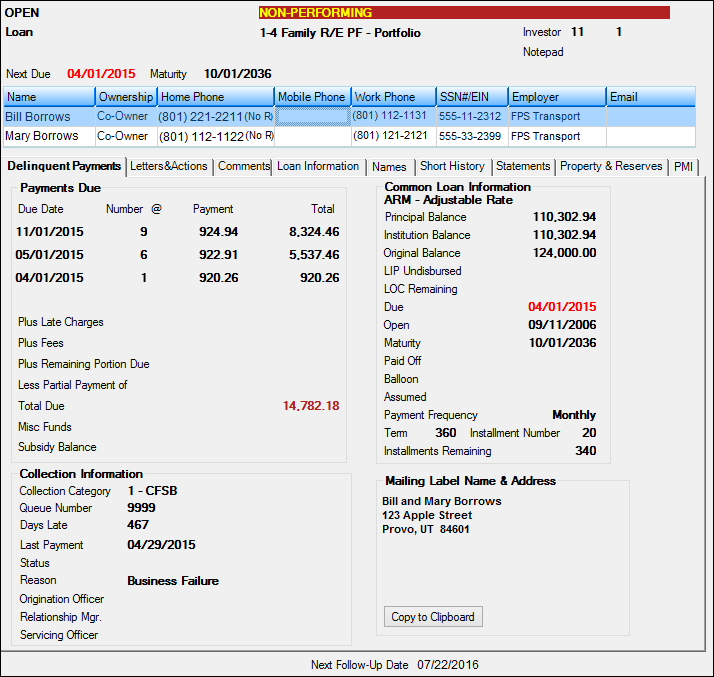Click the Next Follow-Up Date 07/22/2016
The image size is (714, 677).
[448, 665]
